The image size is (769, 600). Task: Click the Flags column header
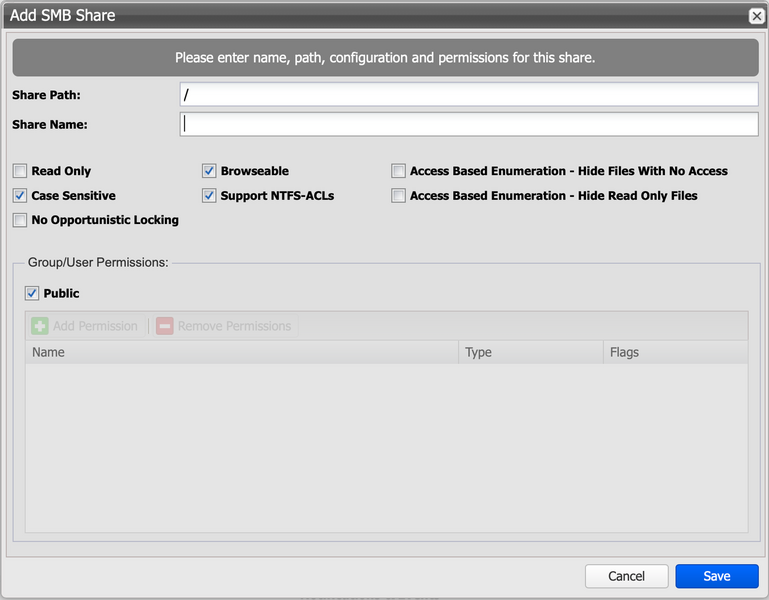[675, 352]
